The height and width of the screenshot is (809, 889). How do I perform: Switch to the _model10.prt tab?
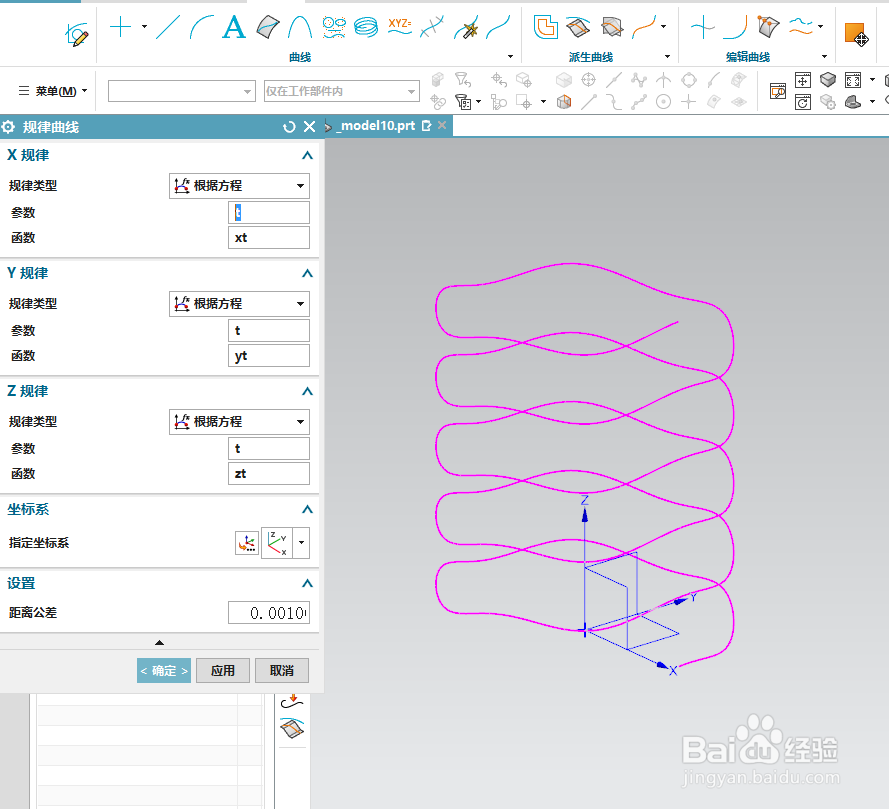pyautogui.click(x=378, y=126)
